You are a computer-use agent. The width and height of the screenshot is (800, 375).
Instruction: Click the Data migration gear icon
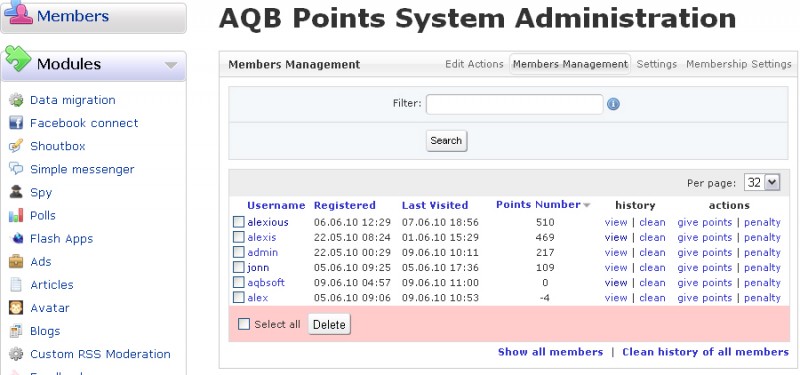pyautogui.click(x=16, y=100)
